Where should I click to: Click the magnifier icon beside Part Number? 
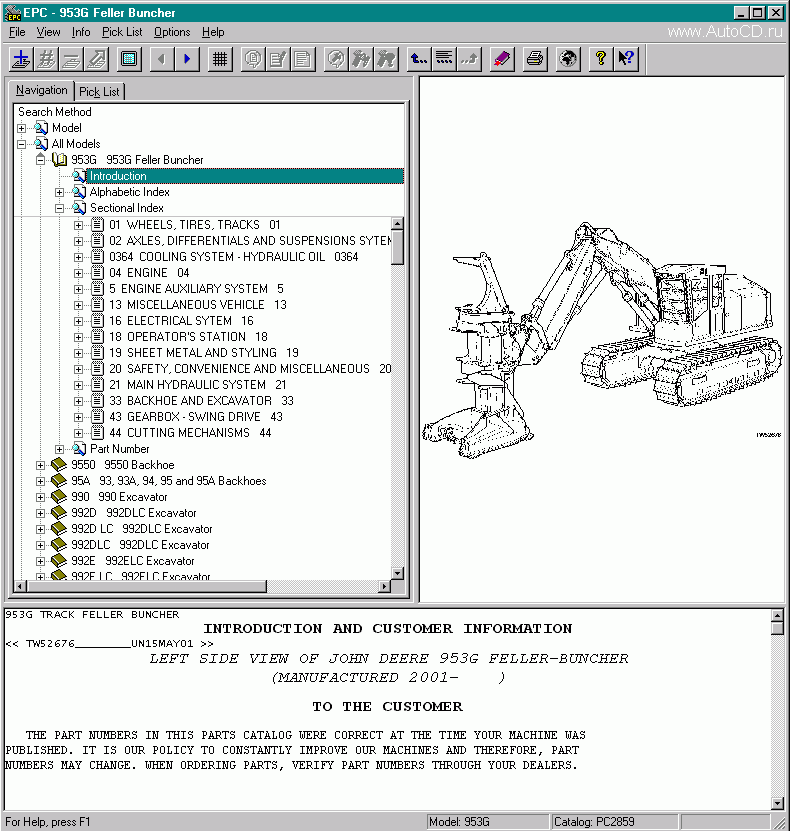click(x=79, y=449)
